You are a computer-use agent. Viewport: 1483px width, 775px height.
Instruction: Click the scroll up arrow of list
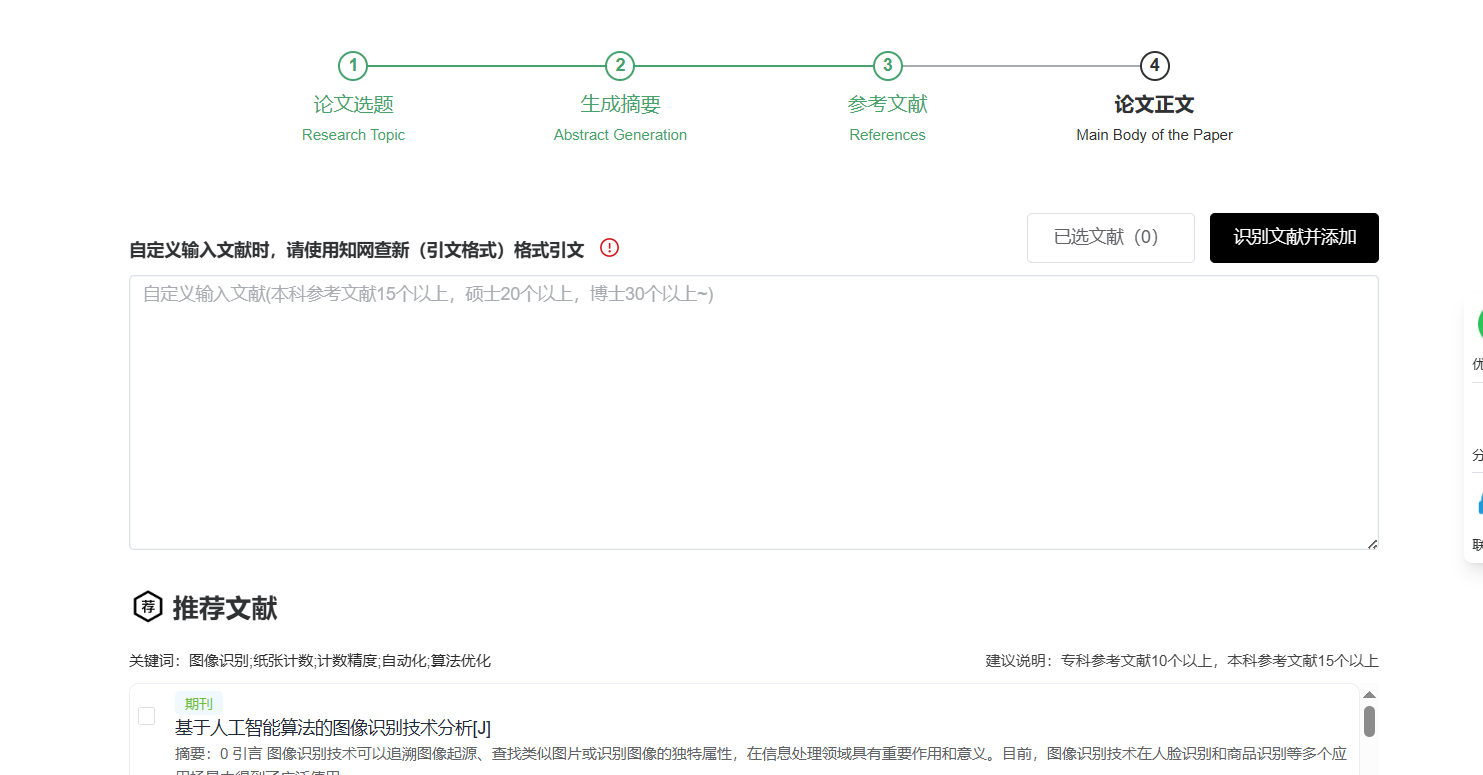click(1369, 694)
